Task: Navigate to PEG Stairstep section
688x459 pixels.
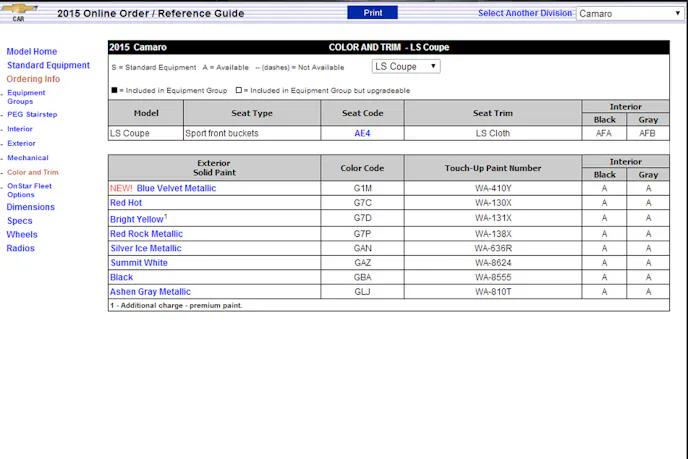Action: click(x=32, y=114)
